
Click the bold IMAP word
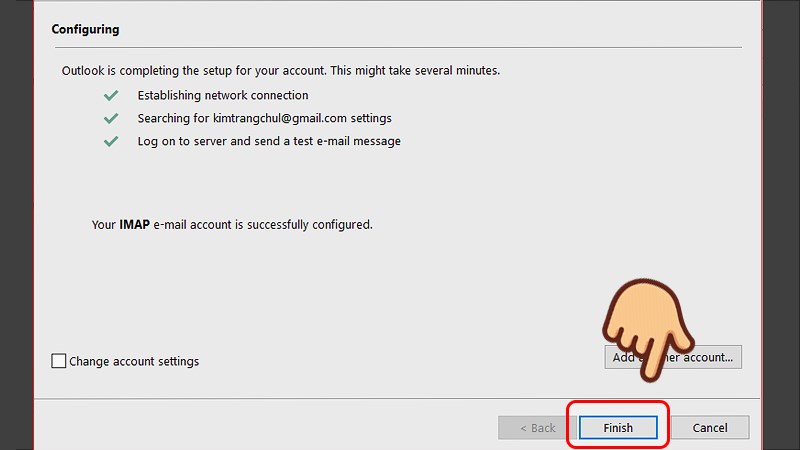pyautogui.click(x=135, y=225)
